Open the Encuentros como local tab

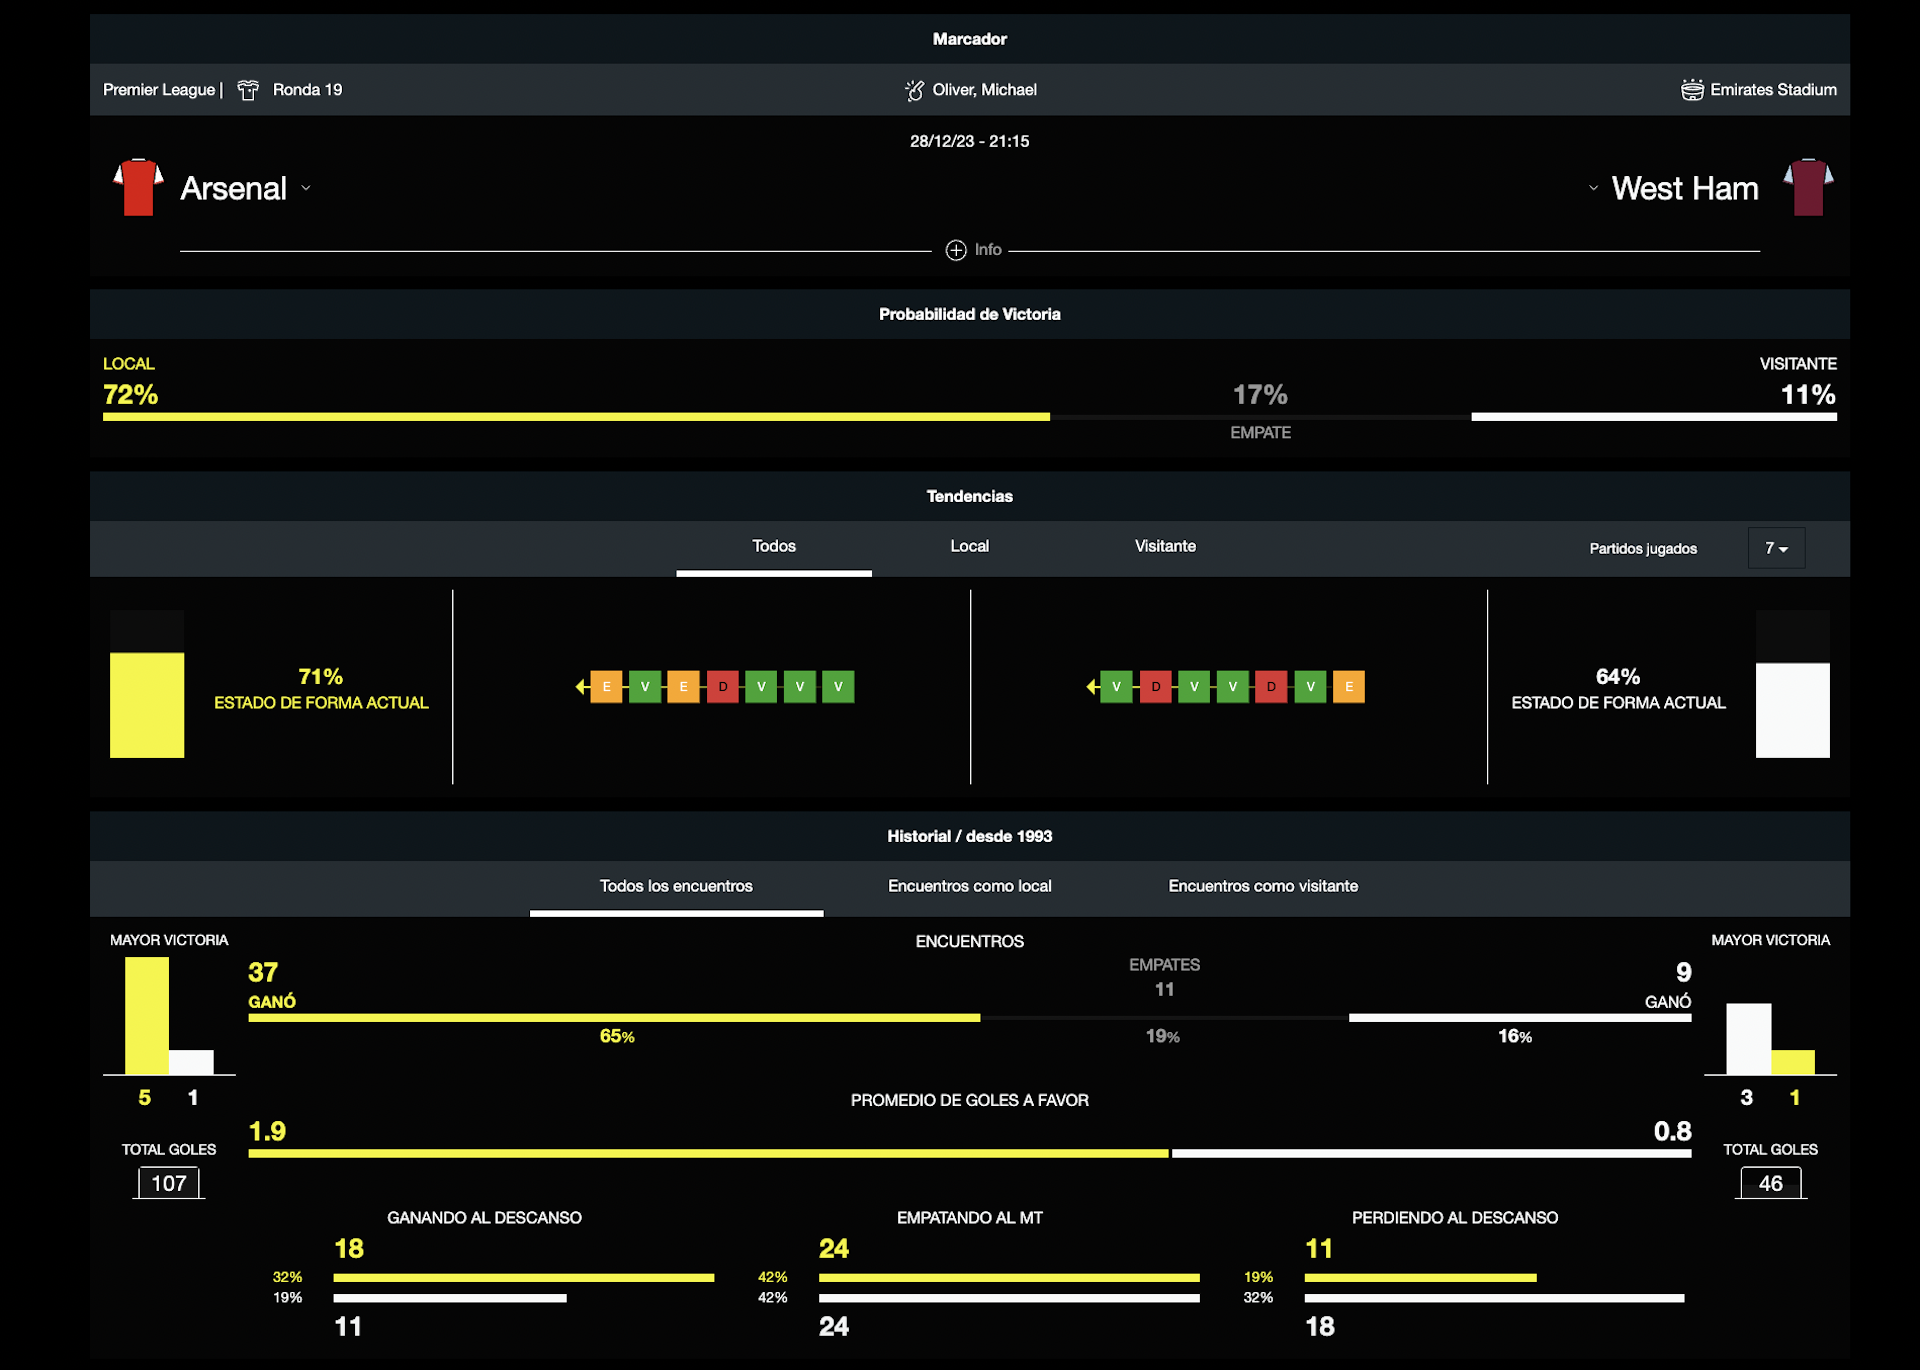(969, 887)
